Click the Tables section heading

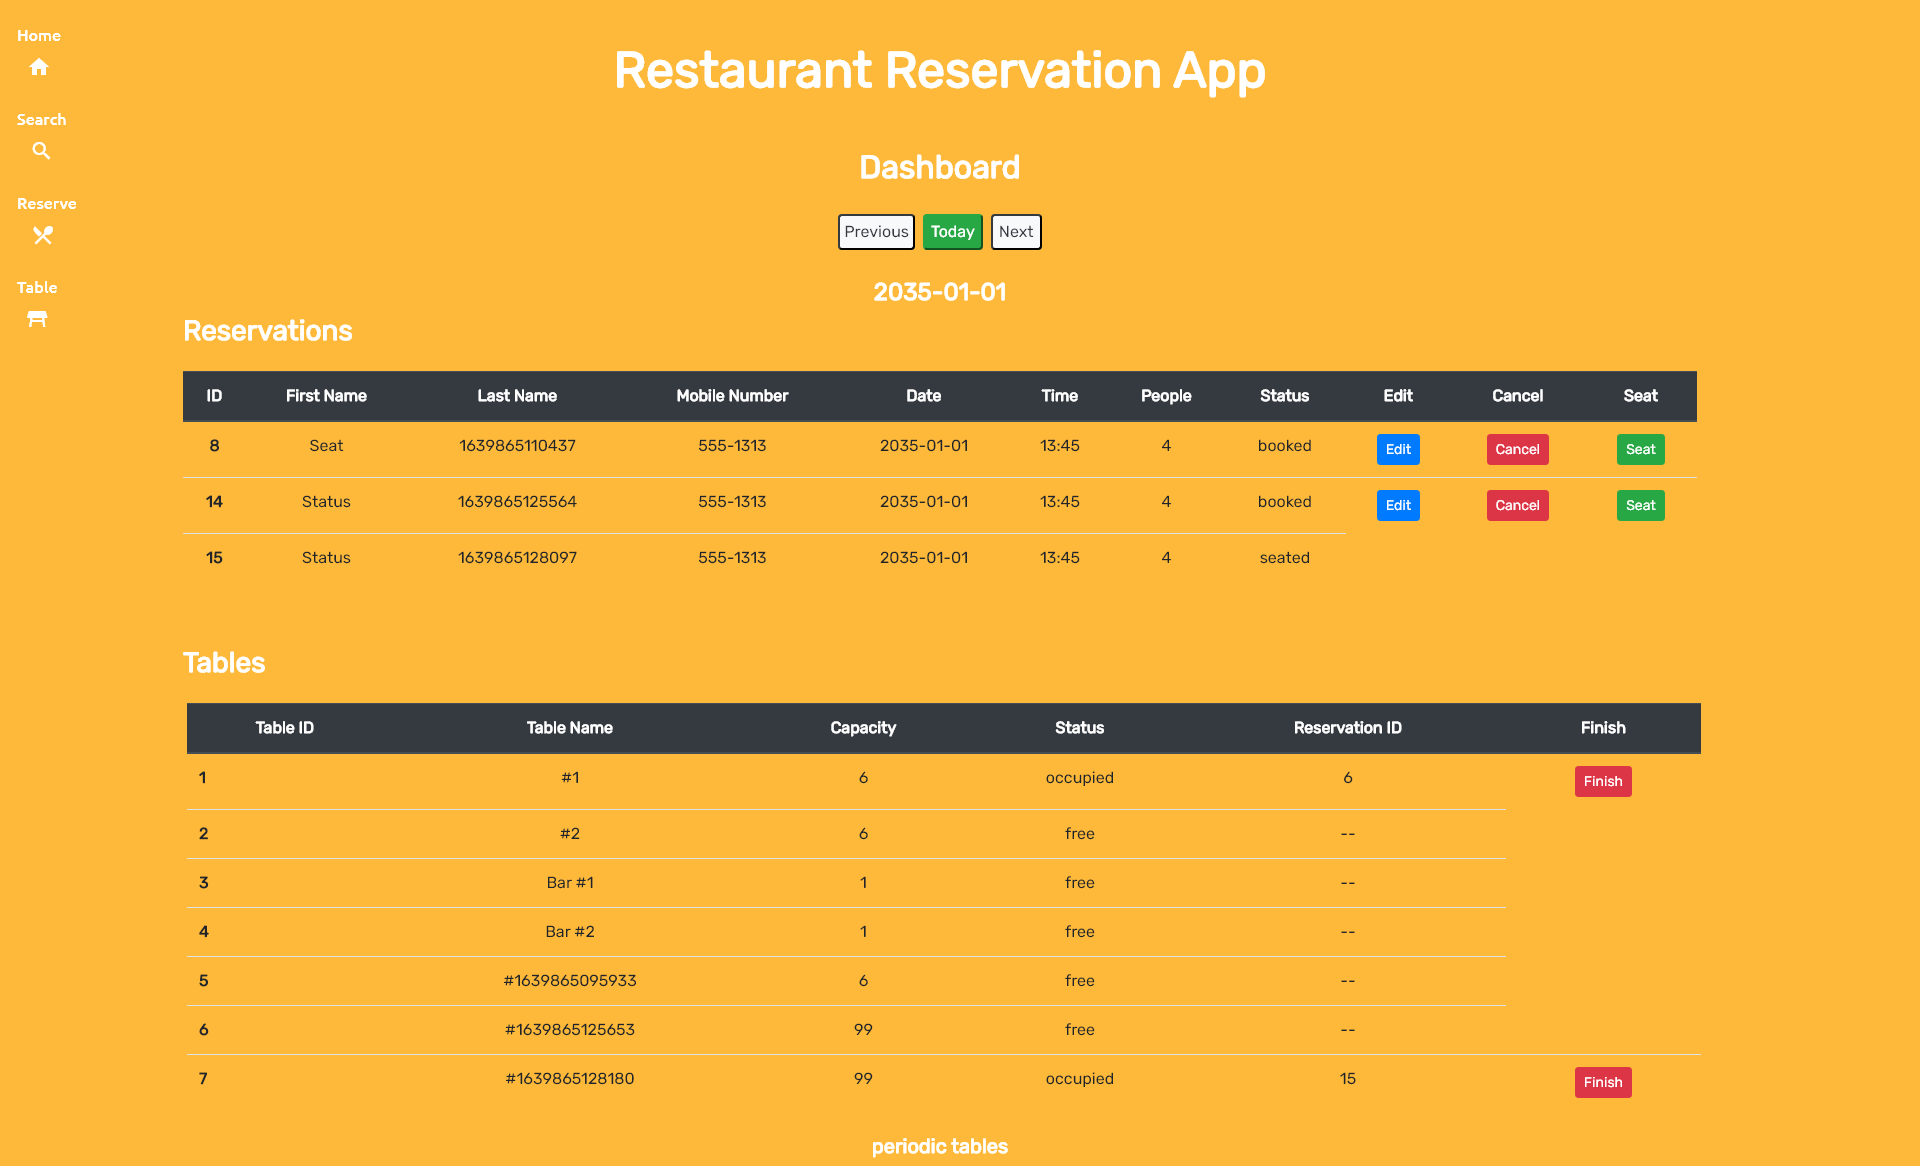[224, 663]
